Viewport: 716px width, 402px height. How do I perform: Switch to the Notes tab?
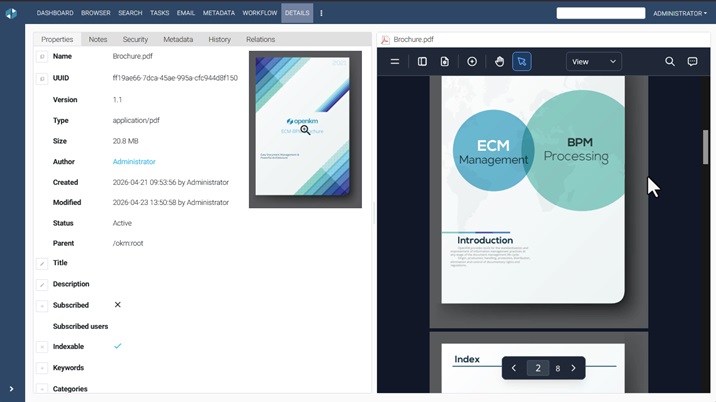98,39
